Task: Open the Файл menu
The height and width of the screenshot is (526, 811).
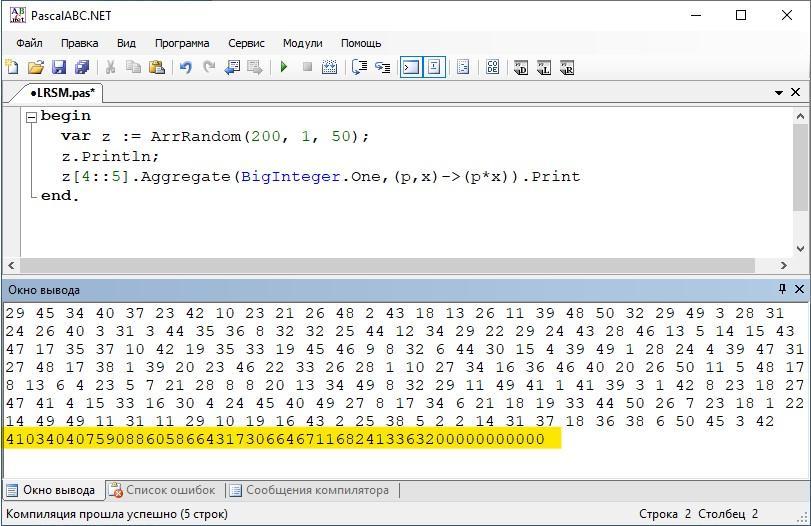Action: click(29, 43)
